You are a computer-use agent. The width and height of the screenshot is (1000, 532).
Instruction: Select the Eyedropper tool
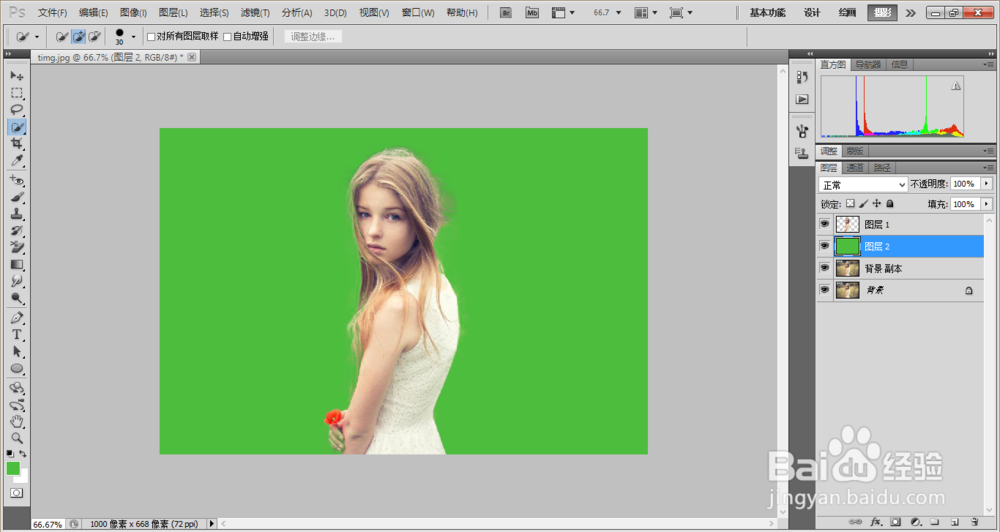pyautogui.click(x=17, y=161)
